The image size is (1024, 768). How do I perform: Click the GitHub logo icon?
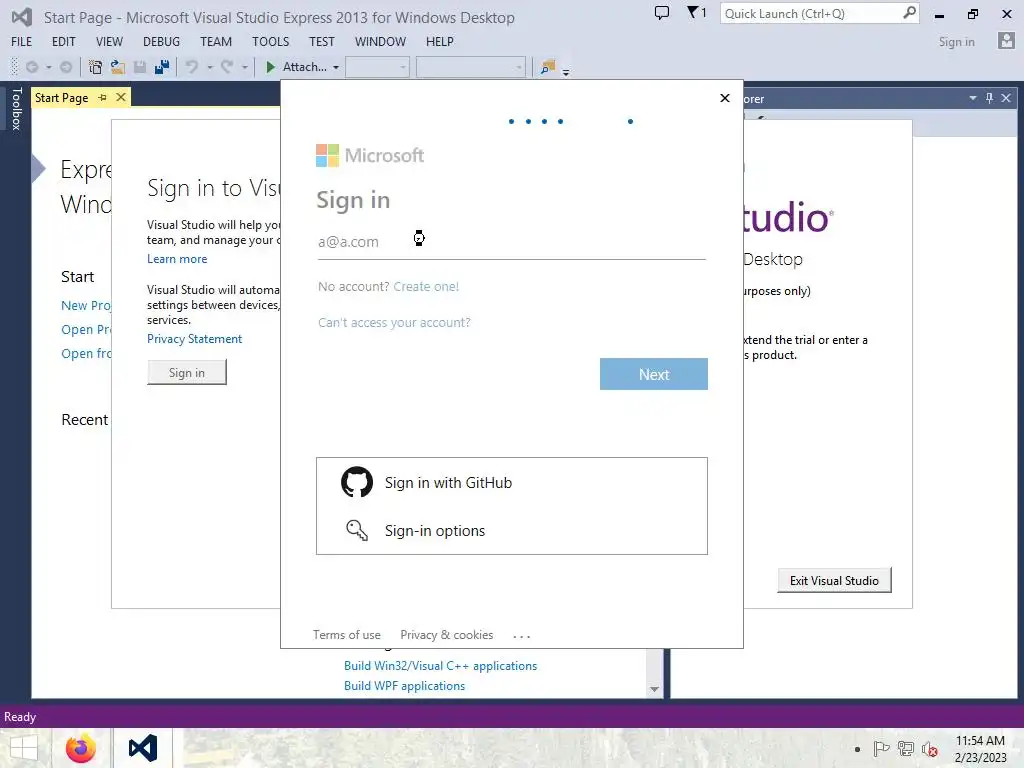coord(357,483)
